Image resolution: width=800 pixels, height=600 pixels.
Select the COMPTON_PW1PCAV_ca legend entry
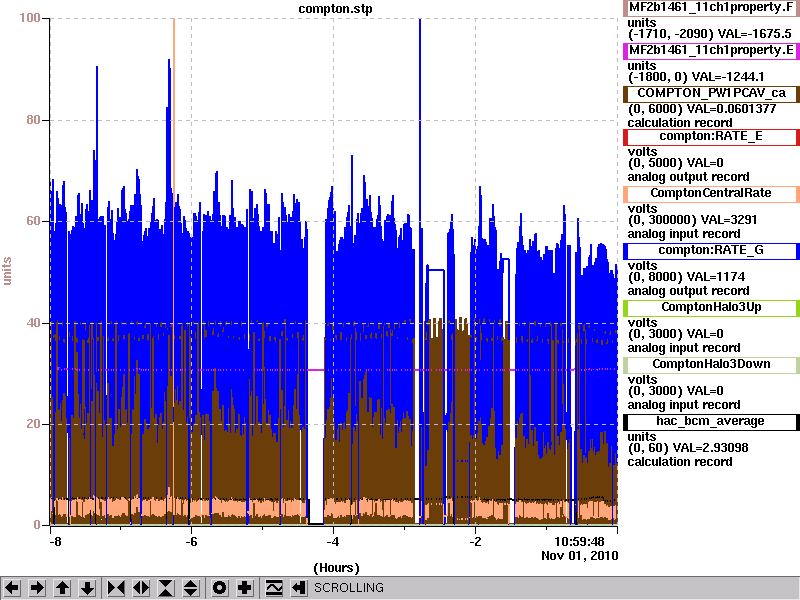click(x=711, y=93)
